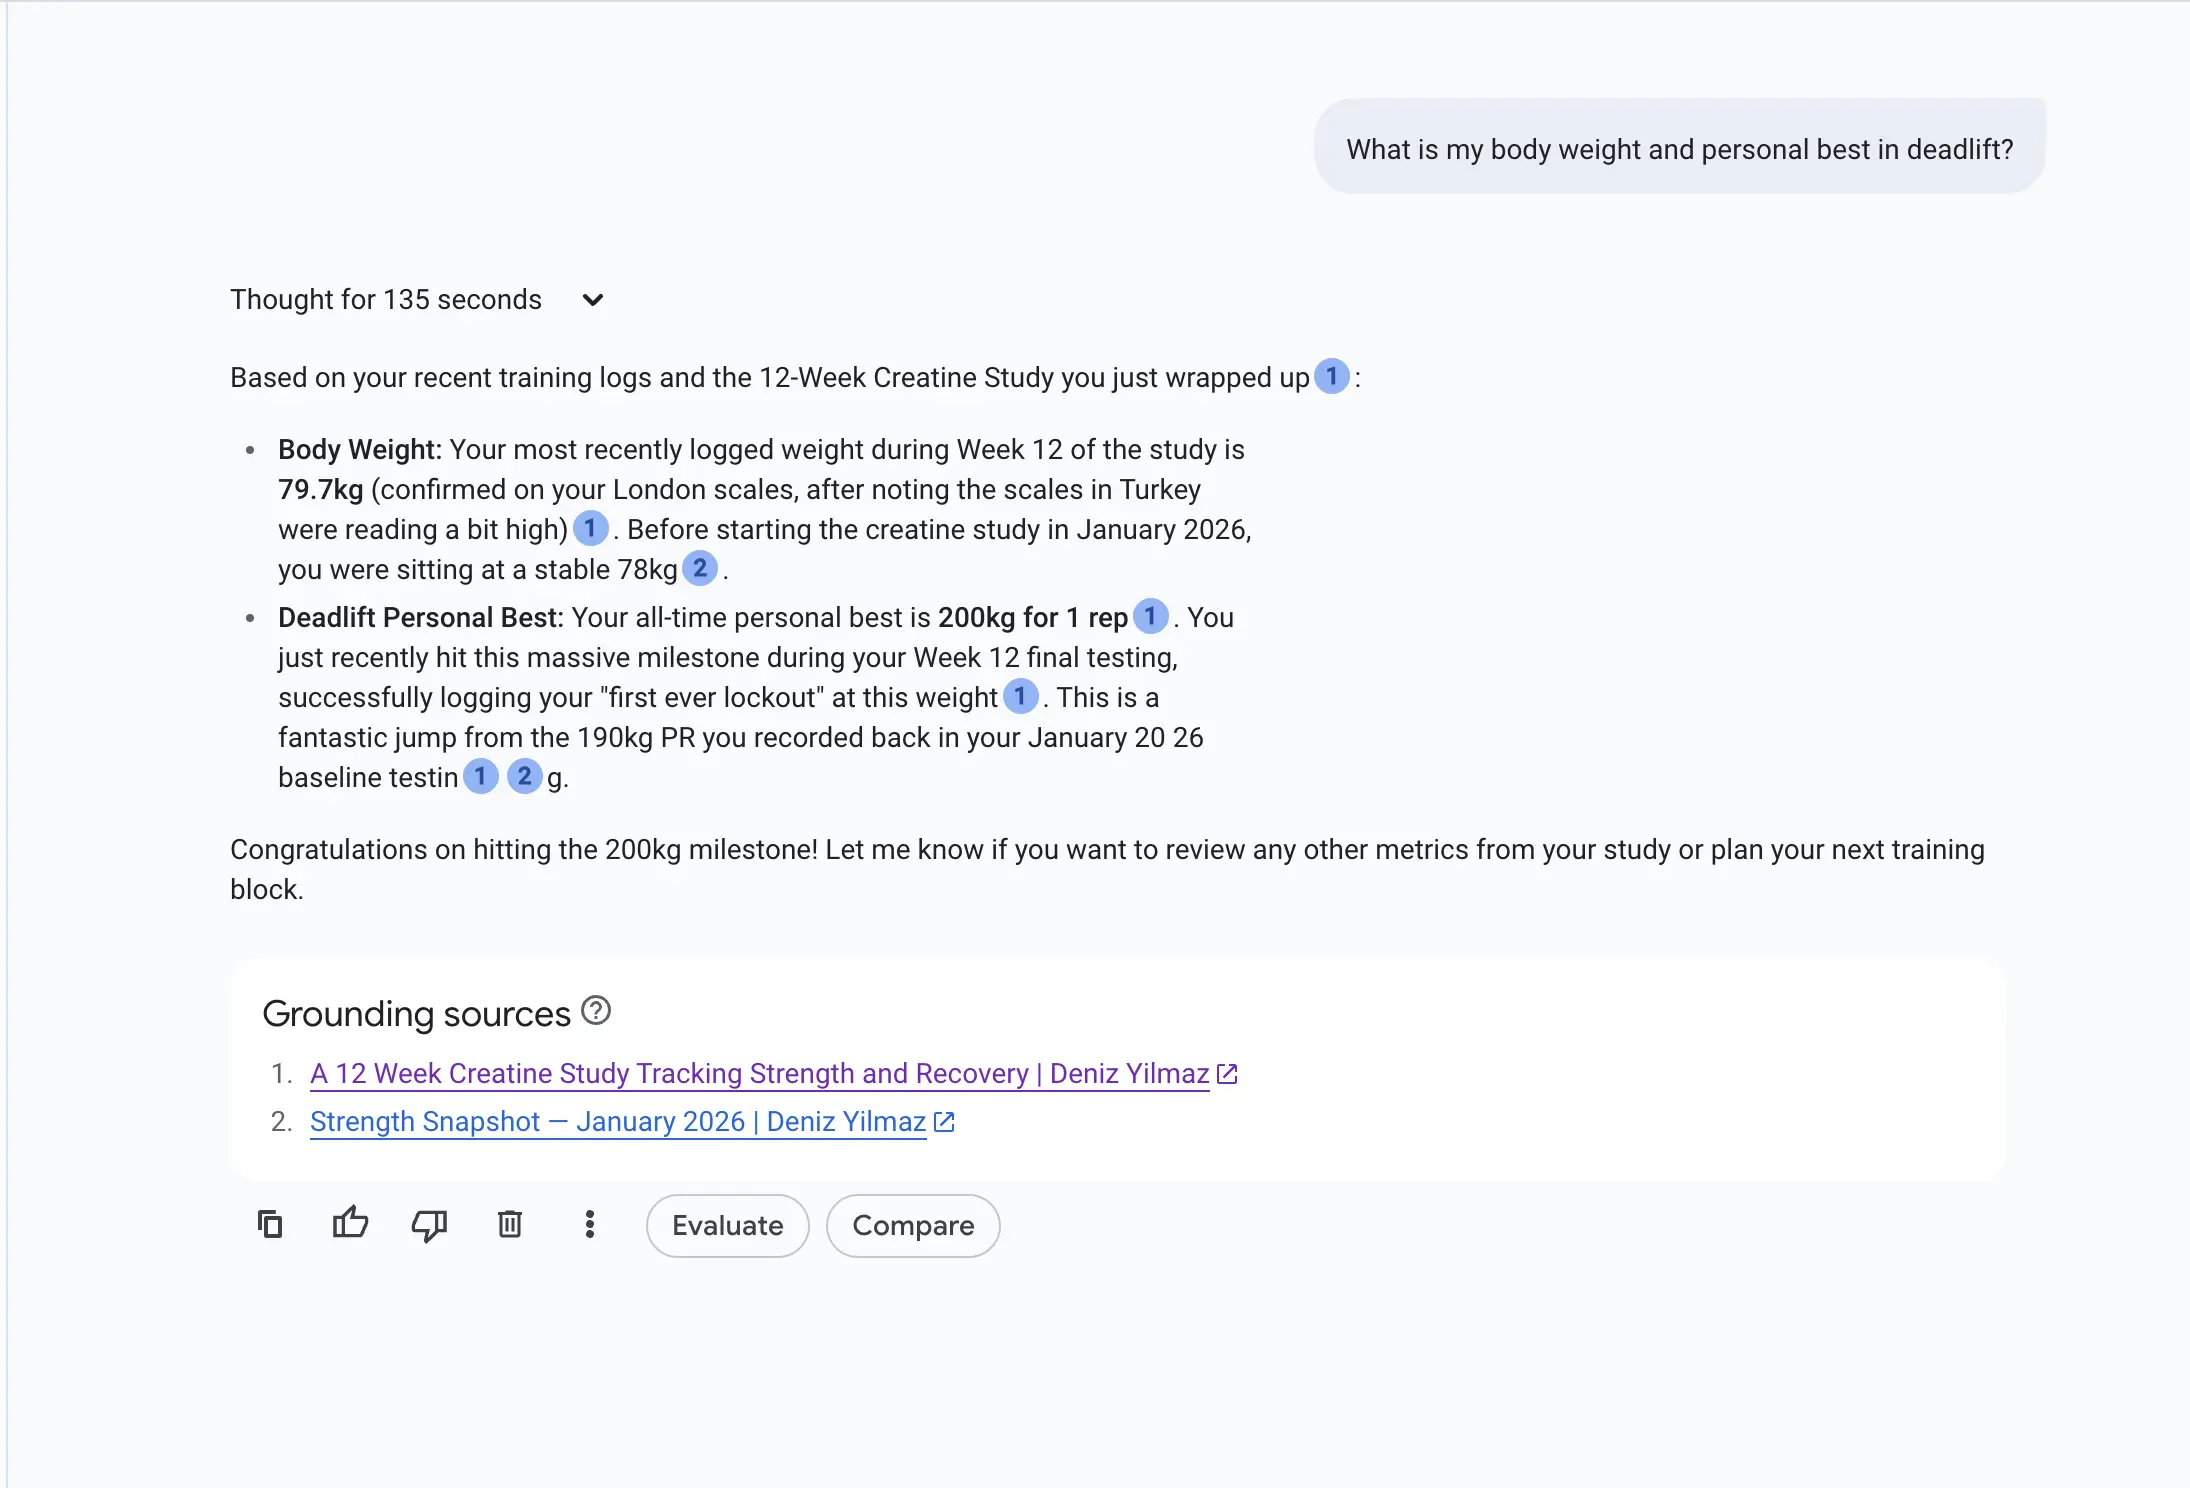Open the three-dot more options menu
Screen dimensions: 2190x1488
click(x=590, y=1224)
